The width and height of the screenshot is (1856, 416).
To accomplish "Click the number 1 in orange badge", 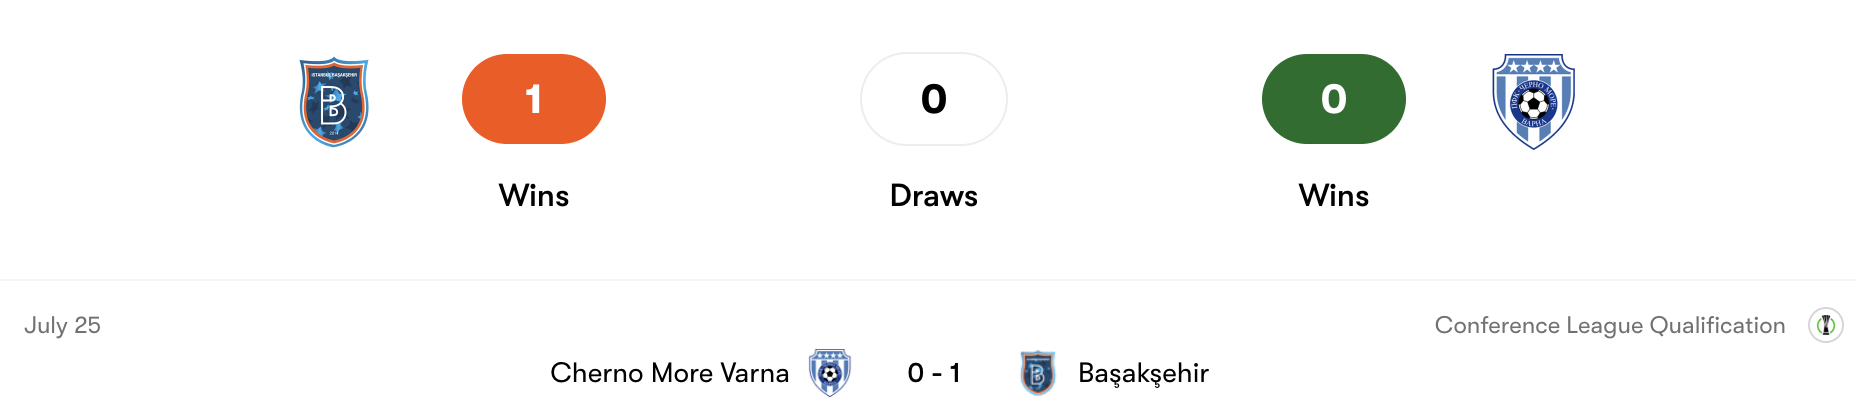I will (534, 99).
